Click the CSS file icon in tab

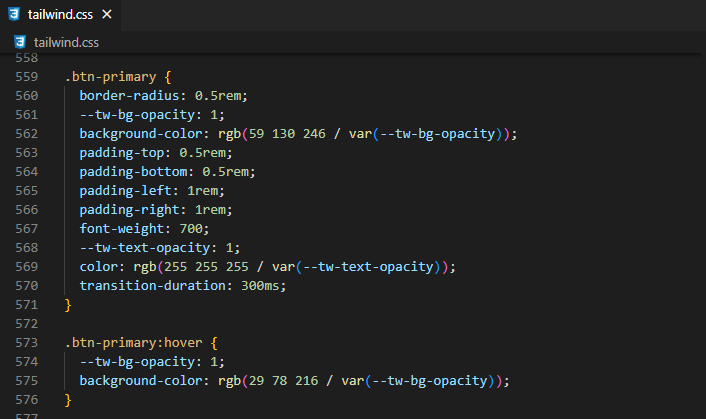[14, 14]
